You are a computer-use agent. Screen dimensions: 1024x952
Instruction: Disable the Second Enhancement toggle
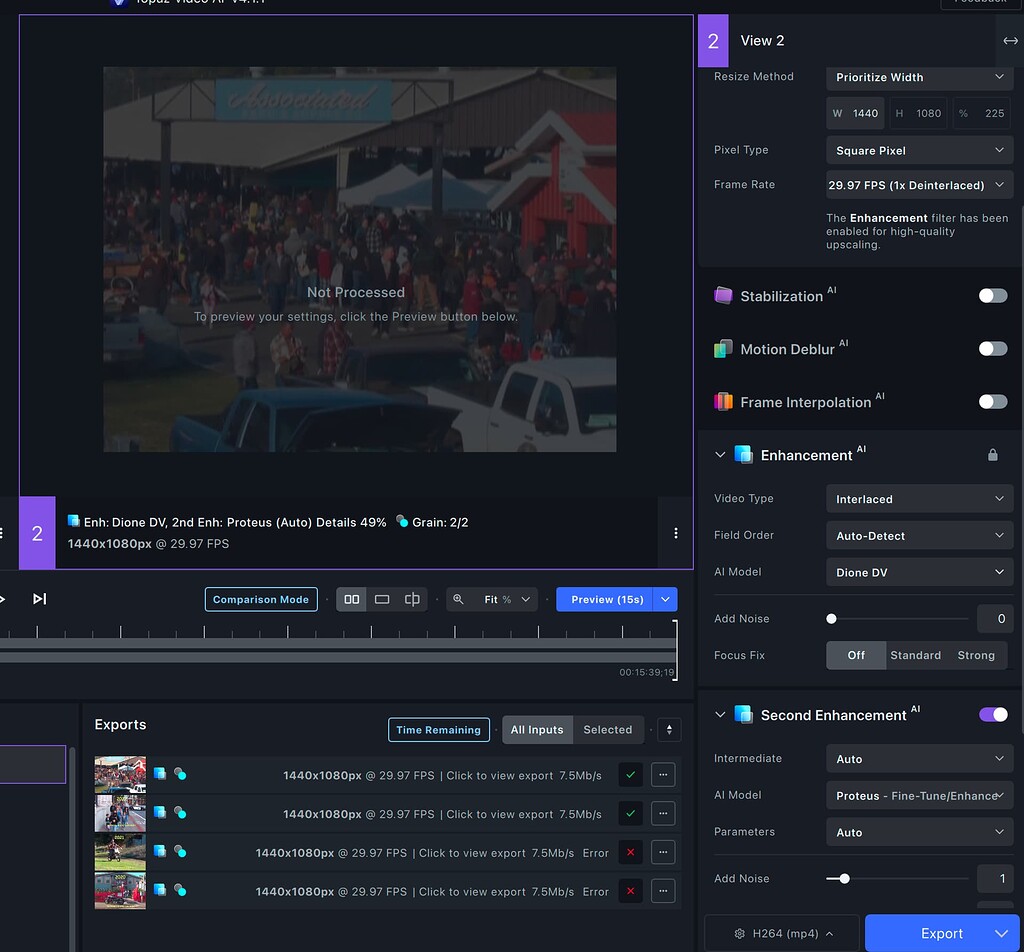(992, 714)
